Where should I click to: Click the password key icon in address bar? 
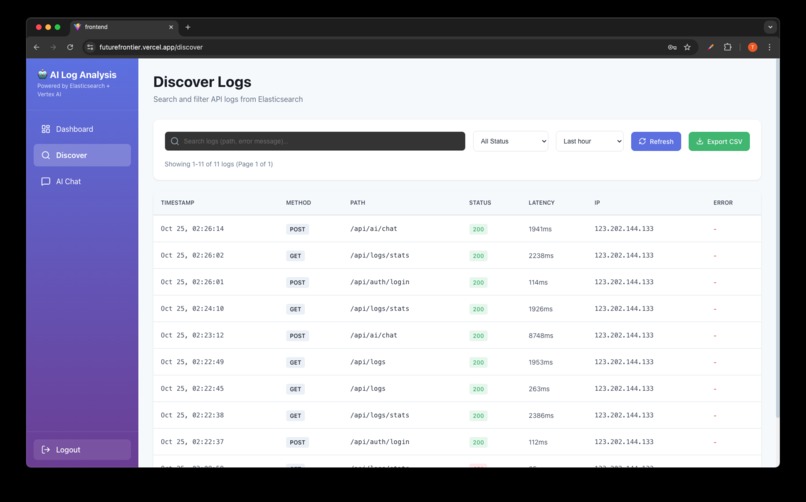coord(672,47)
